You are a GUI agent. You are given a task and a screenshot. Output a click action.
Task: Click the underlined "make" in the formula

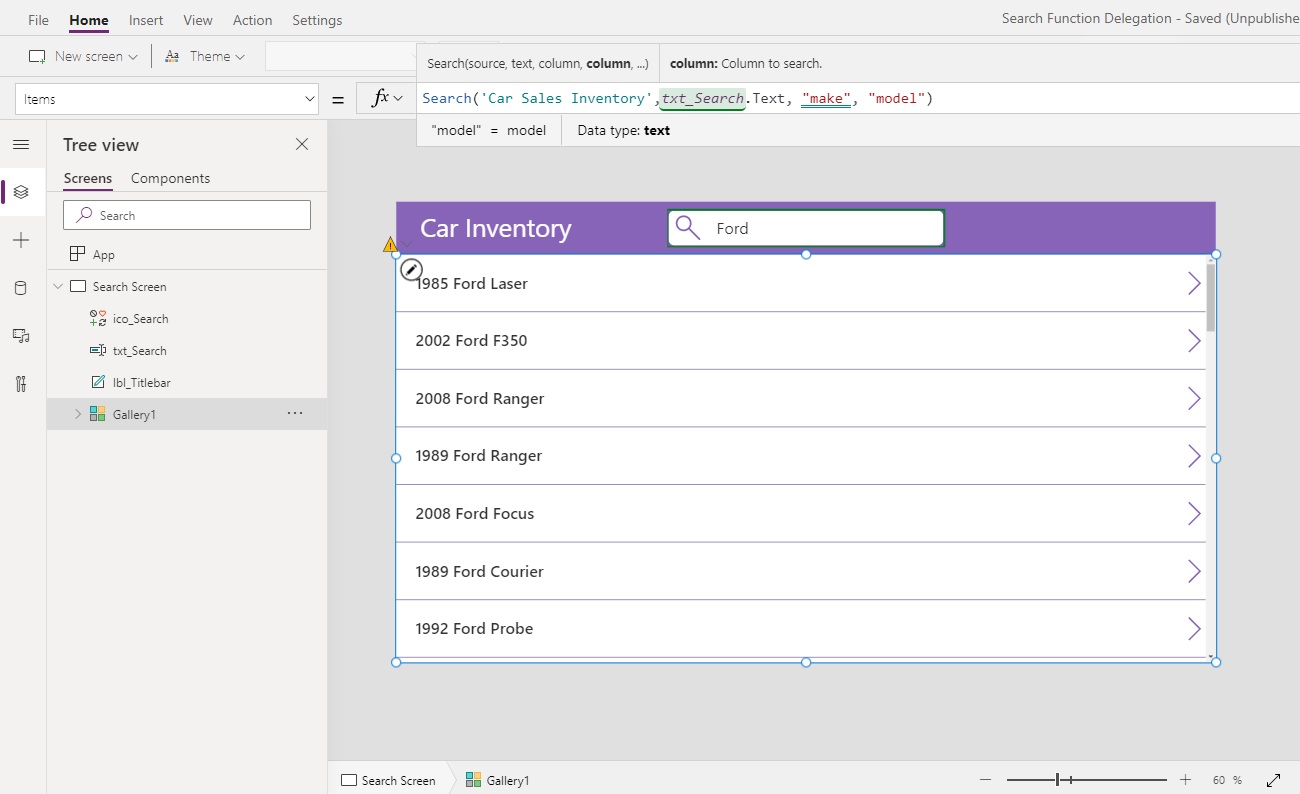[x=825, y=98]
